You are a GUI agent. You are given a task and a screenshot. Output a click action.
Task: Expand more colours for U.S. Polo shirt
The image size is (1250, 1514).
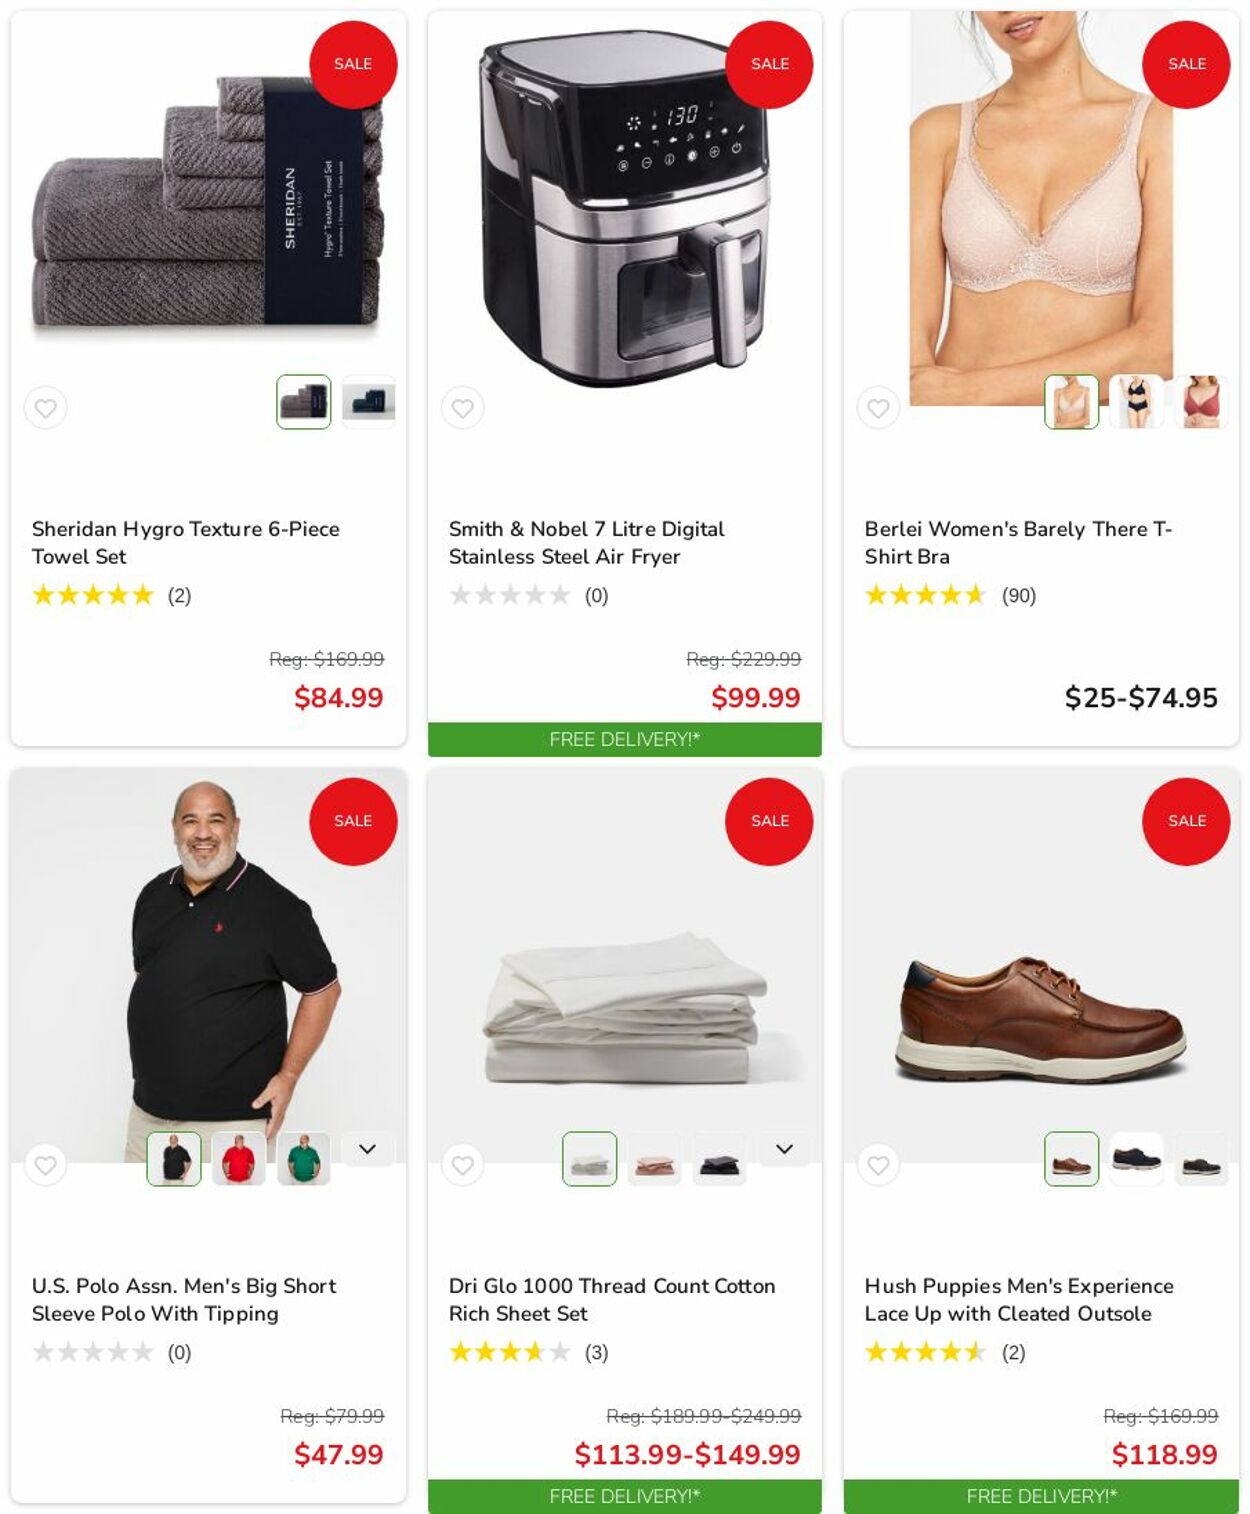click(x=368, y=1150)
